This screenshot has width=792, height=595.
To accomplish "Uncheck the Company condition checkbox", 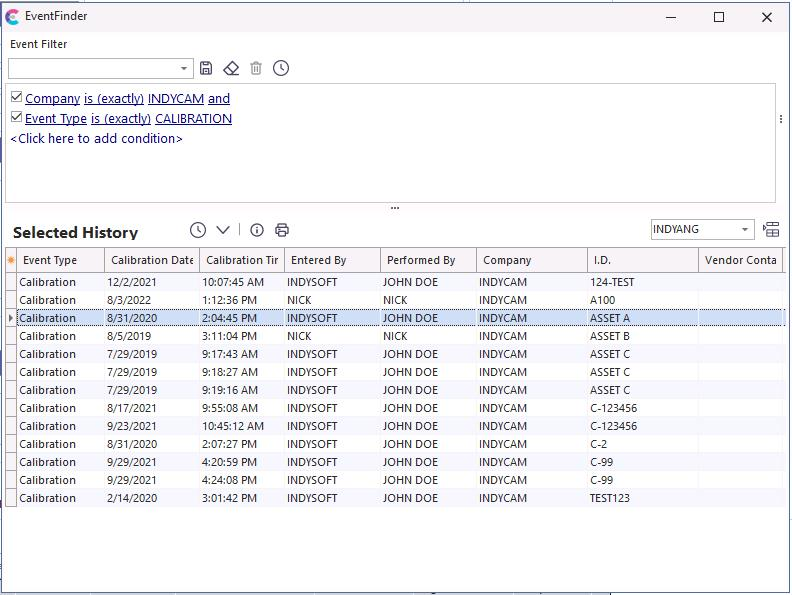I will (x=17, y=98).
